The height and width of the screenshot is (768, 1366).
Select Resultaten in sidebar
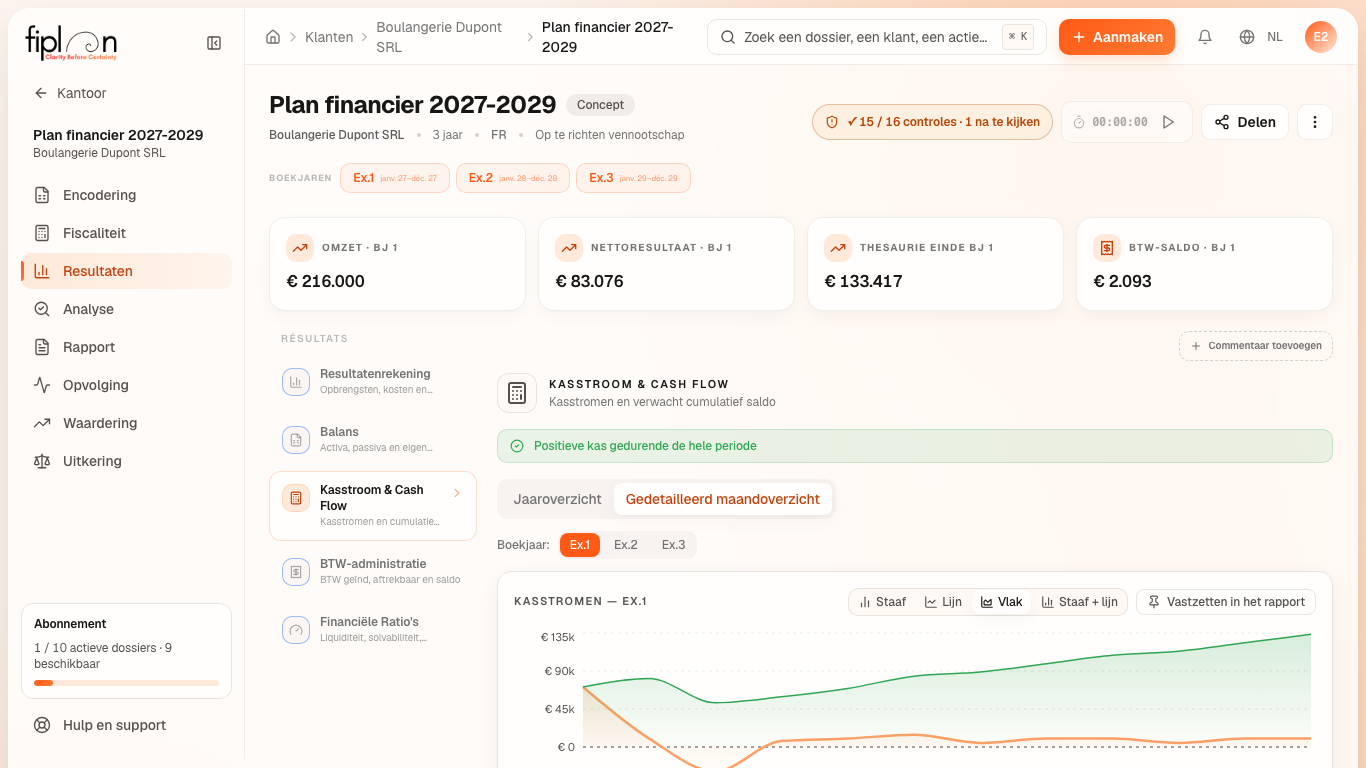126,271
